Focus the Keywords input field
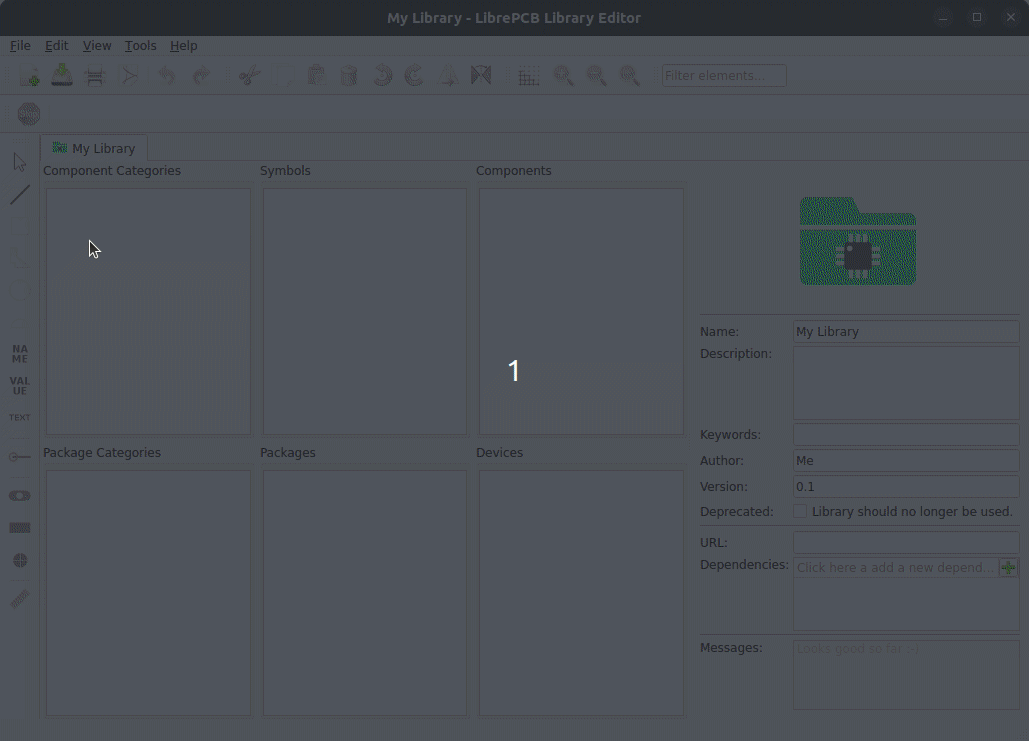1029x741 pixels. [906, 434]
